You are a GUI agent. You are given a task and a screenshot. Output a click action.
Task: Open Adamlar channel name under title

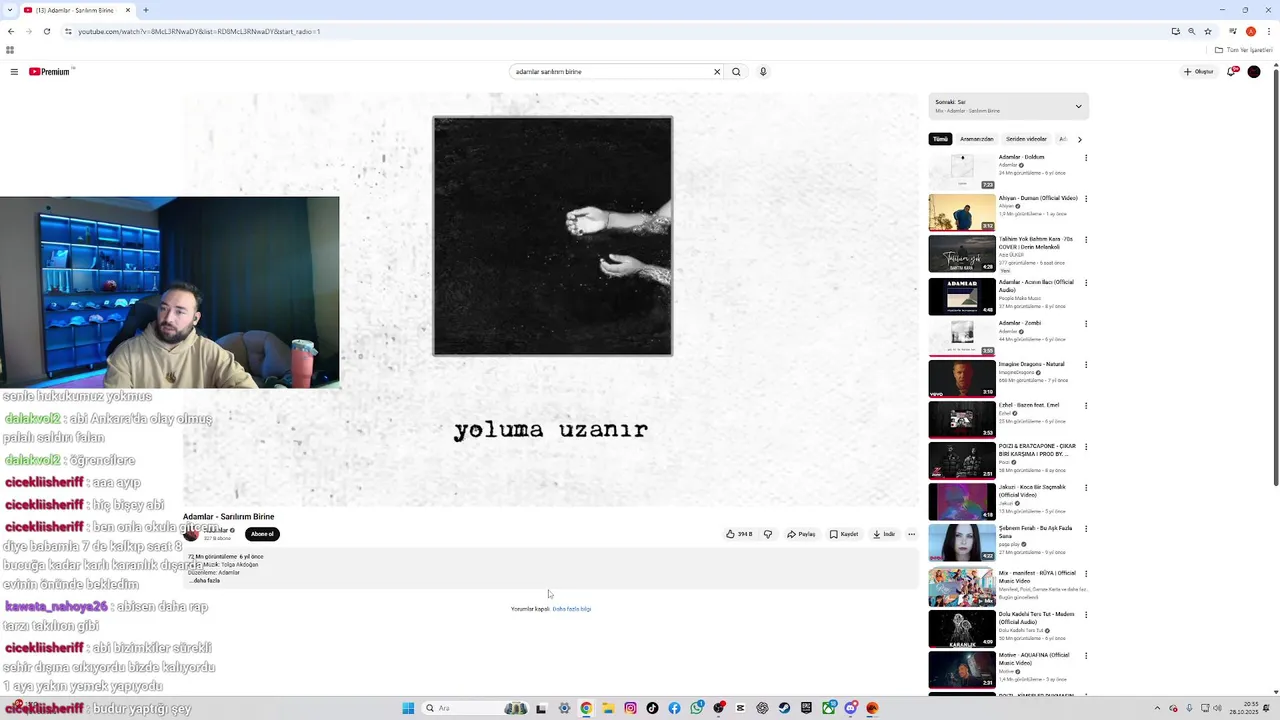point(217,530)
